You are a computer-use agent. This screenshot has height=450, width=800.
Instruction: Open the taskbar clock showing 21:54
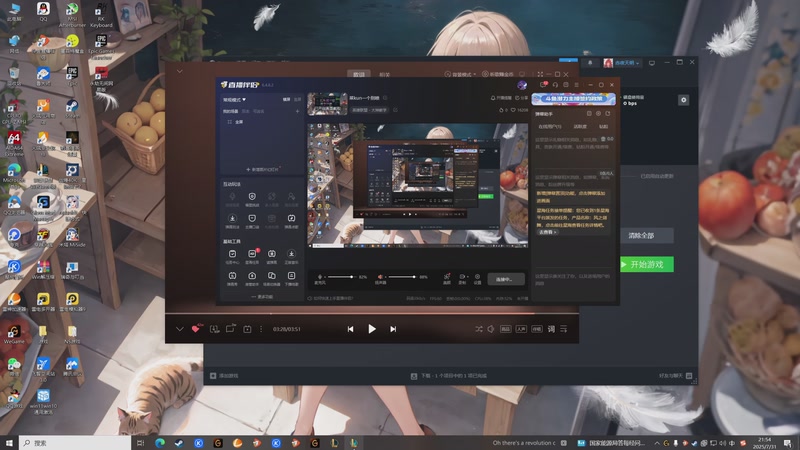coord(765,442)
